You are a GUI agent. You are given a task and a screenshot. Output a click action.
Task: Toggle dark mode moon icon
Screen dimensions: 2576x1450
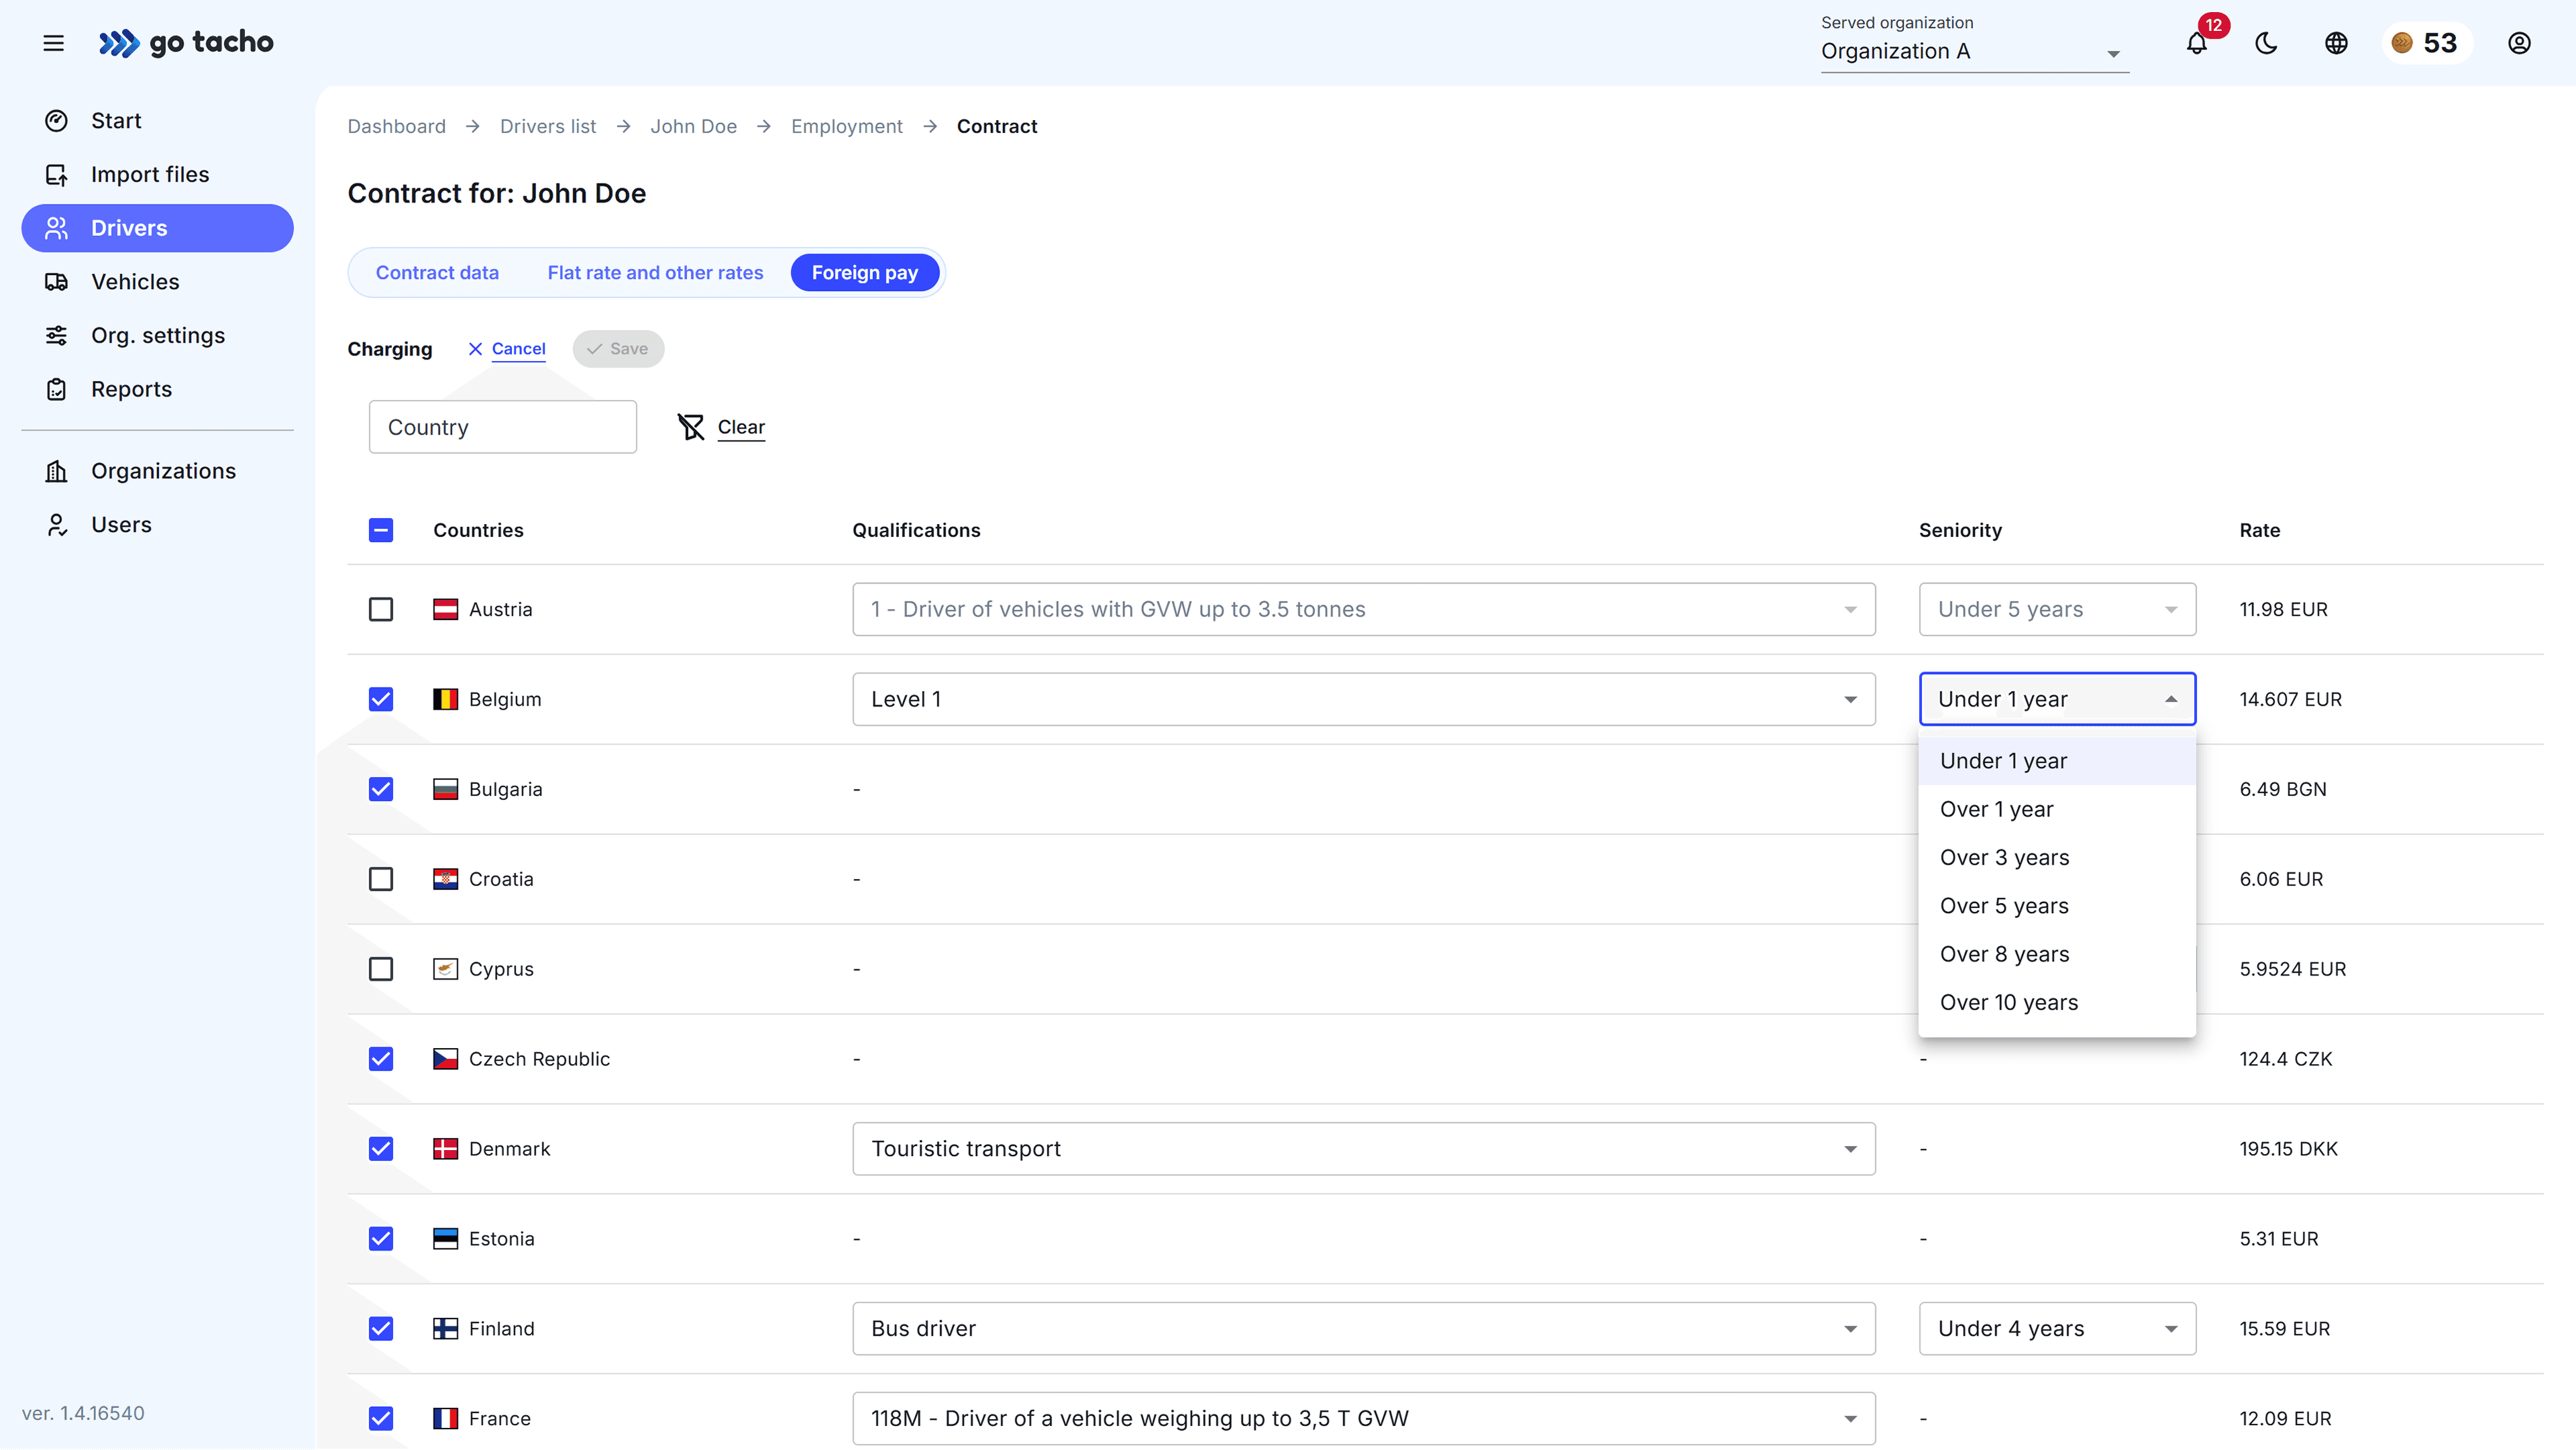(x=2266, y=43)
